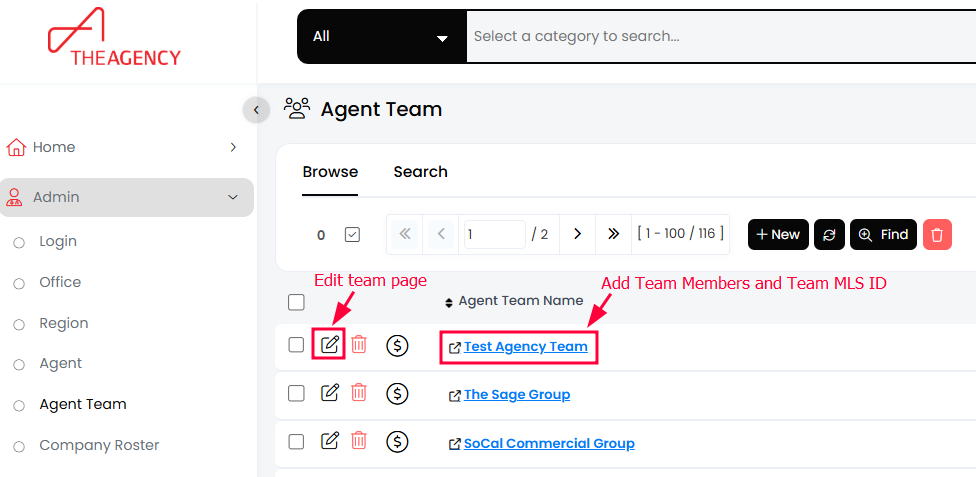Open Company Roster in the sidebar
Screen dimensions: 976x477
point(99,445)
